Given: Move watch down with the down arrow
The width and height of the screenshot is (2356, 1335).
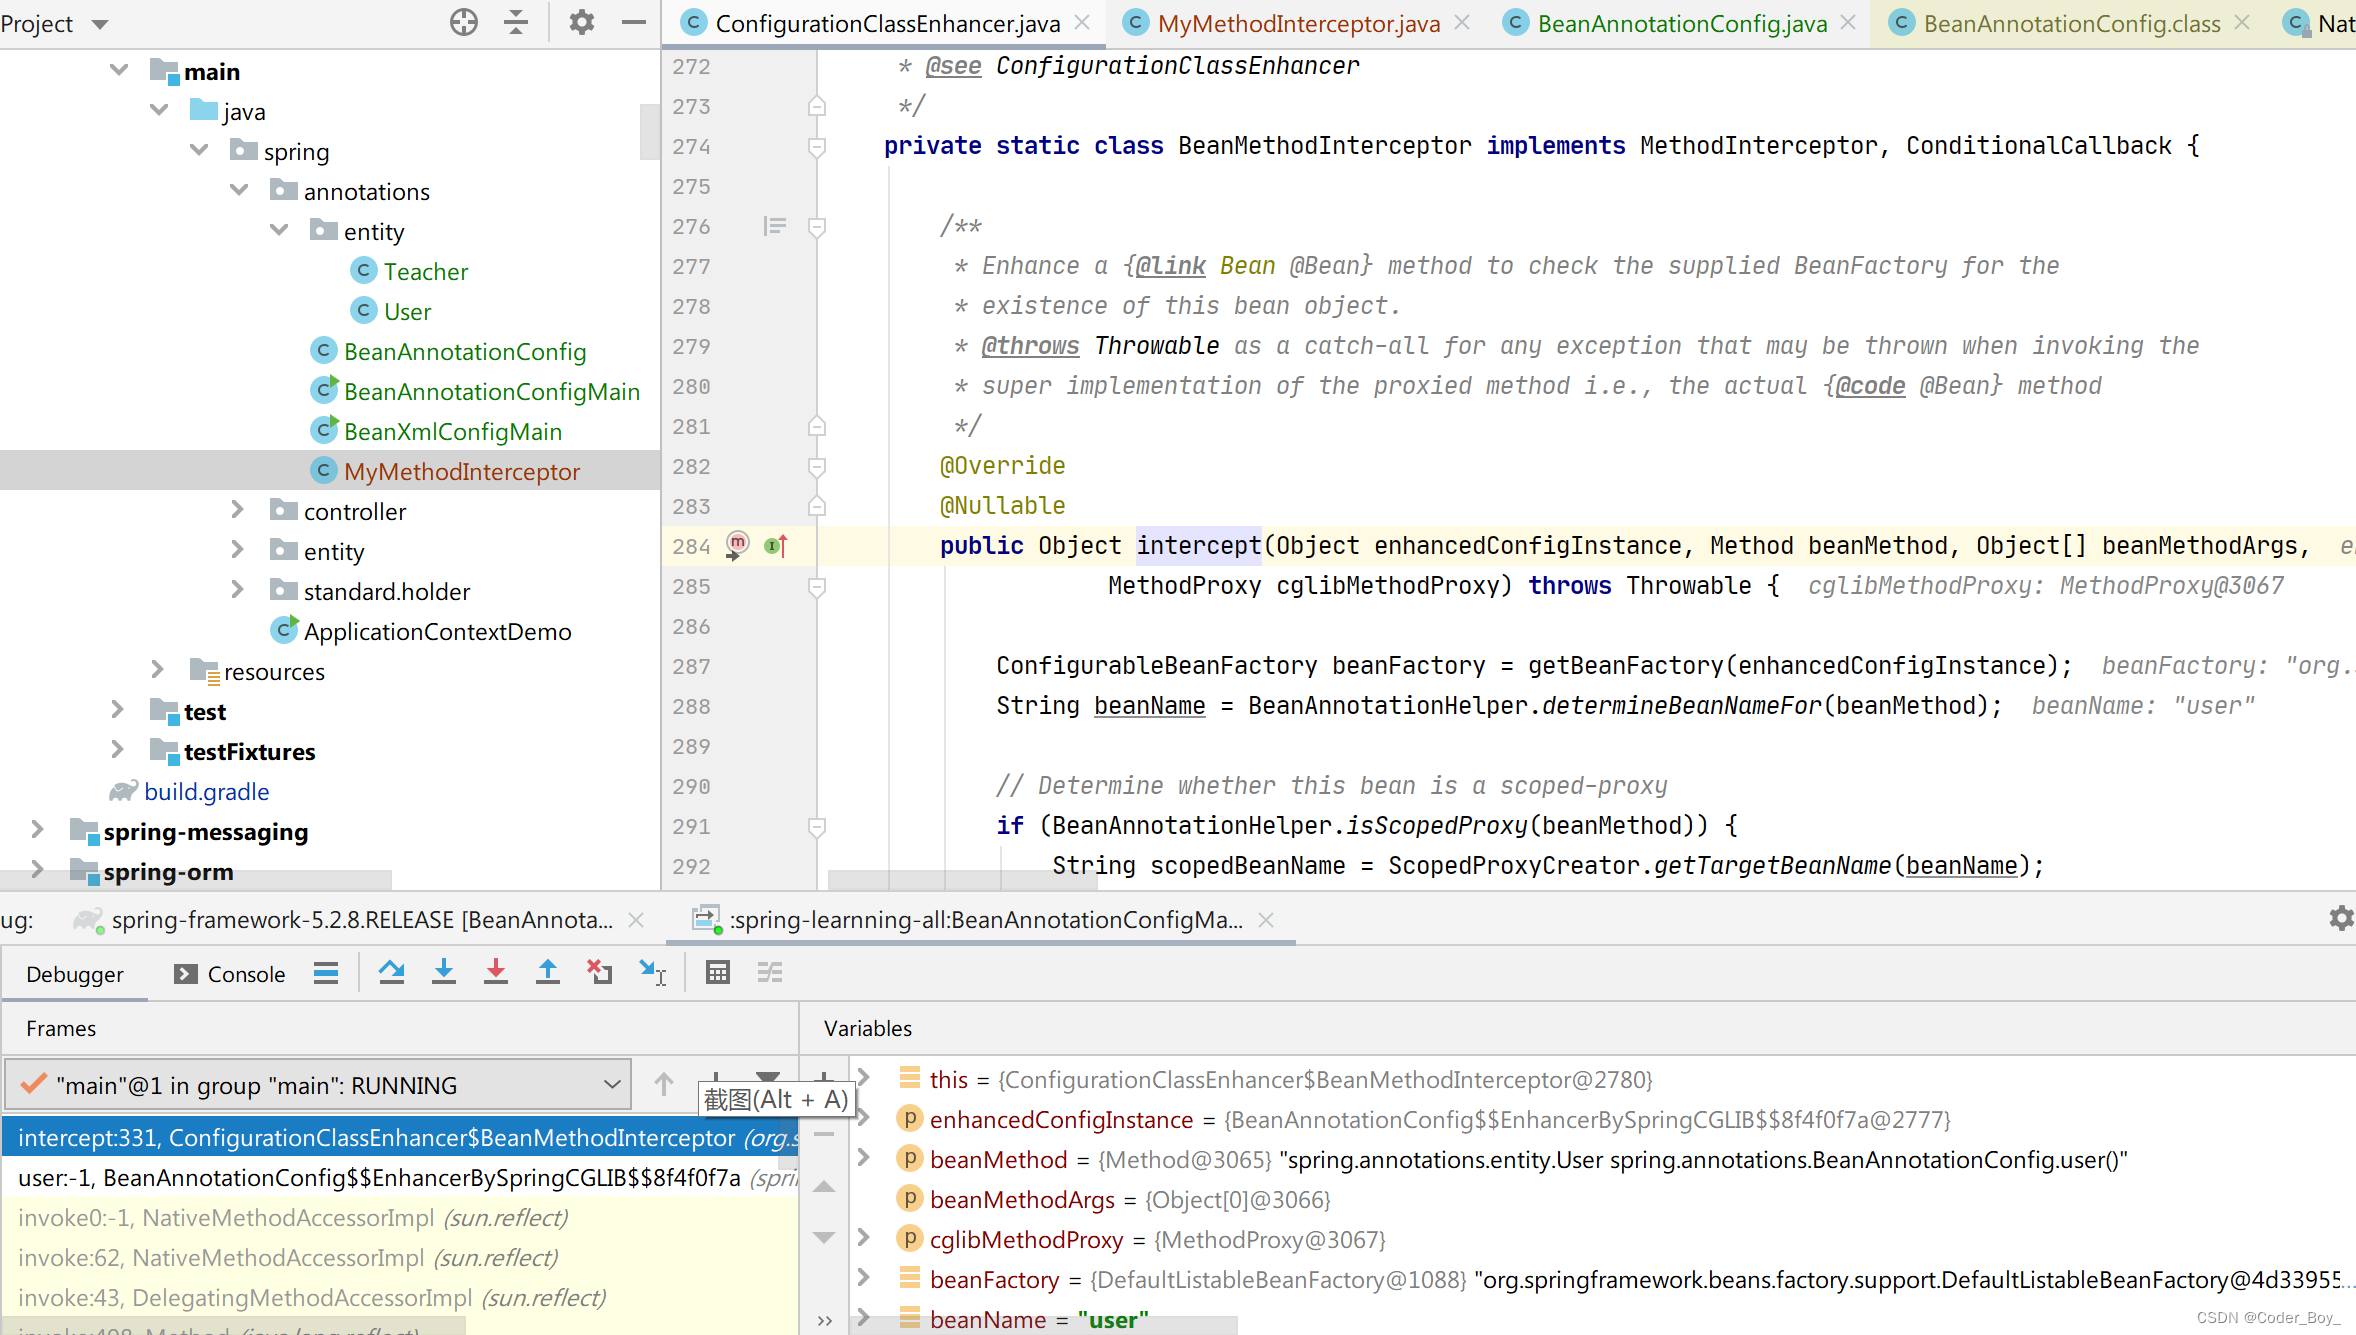Looking at the screenshot, I should point(825,1237).
